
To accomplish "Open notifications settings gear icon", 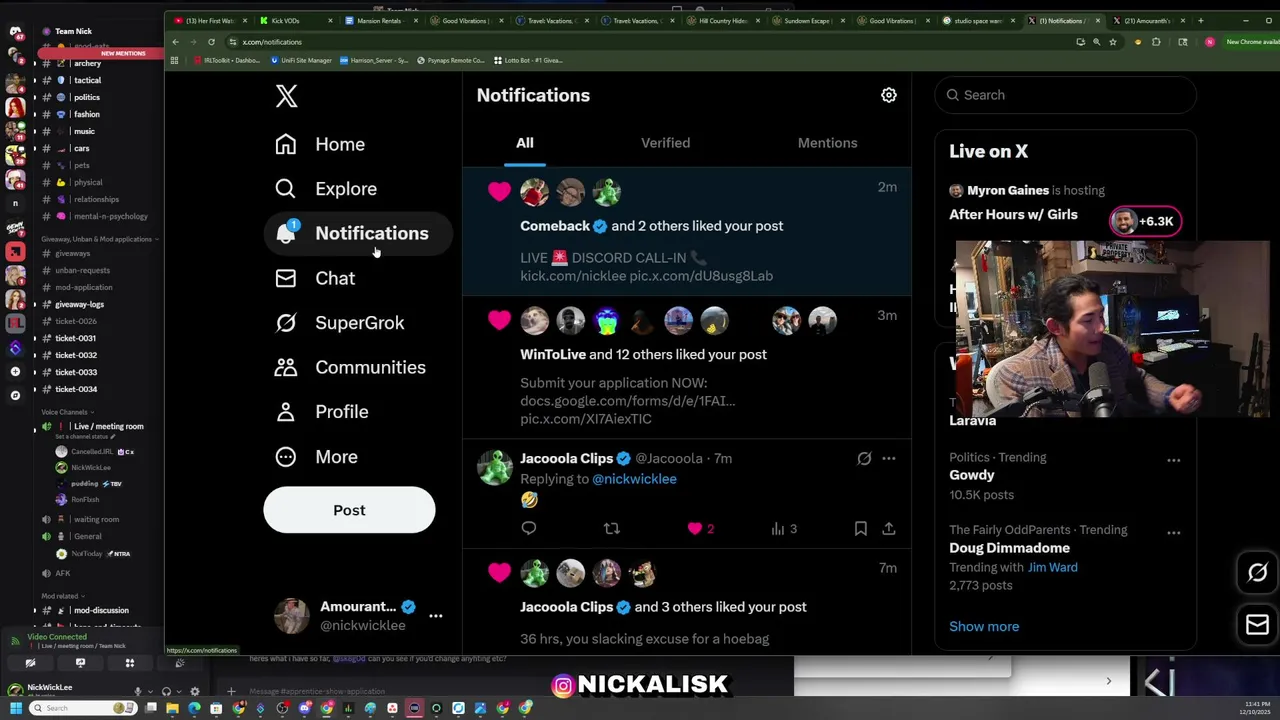I will tap(889, 95).
